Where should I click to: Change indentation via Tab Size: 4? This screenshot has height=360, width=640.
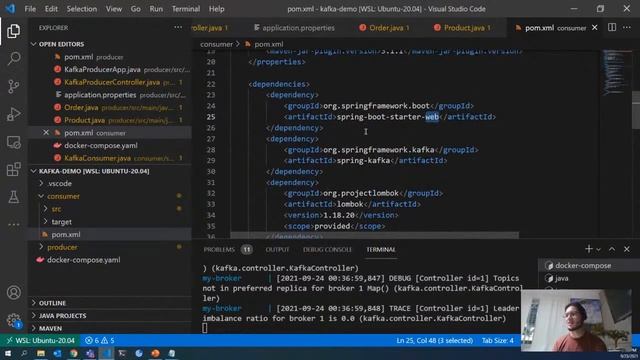click(498, 340)
